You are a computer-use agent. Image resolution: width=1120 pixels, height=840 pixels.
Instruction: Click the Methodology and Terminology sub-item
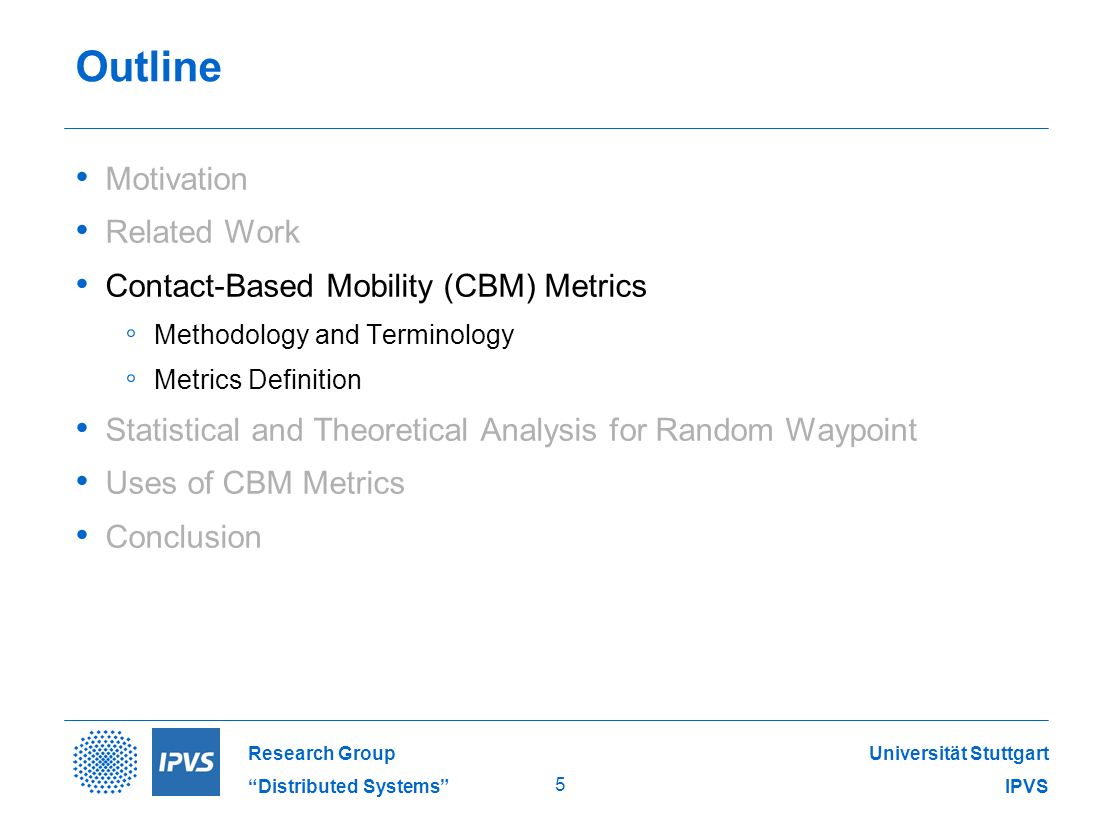pyautogui.click(x=334, y=334)
